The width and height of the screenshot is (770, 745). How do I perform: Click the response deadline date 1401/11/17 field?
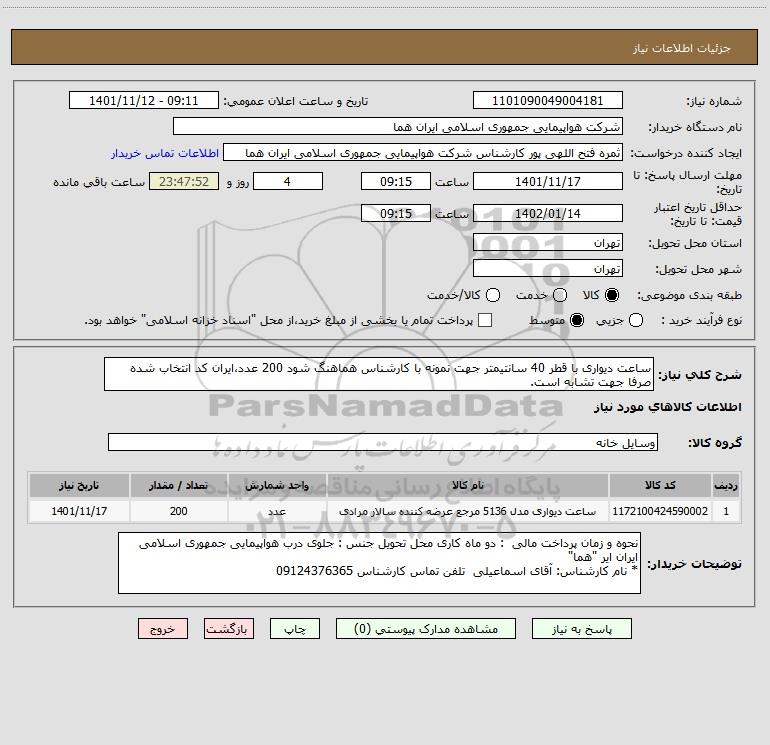pos(548,182)
